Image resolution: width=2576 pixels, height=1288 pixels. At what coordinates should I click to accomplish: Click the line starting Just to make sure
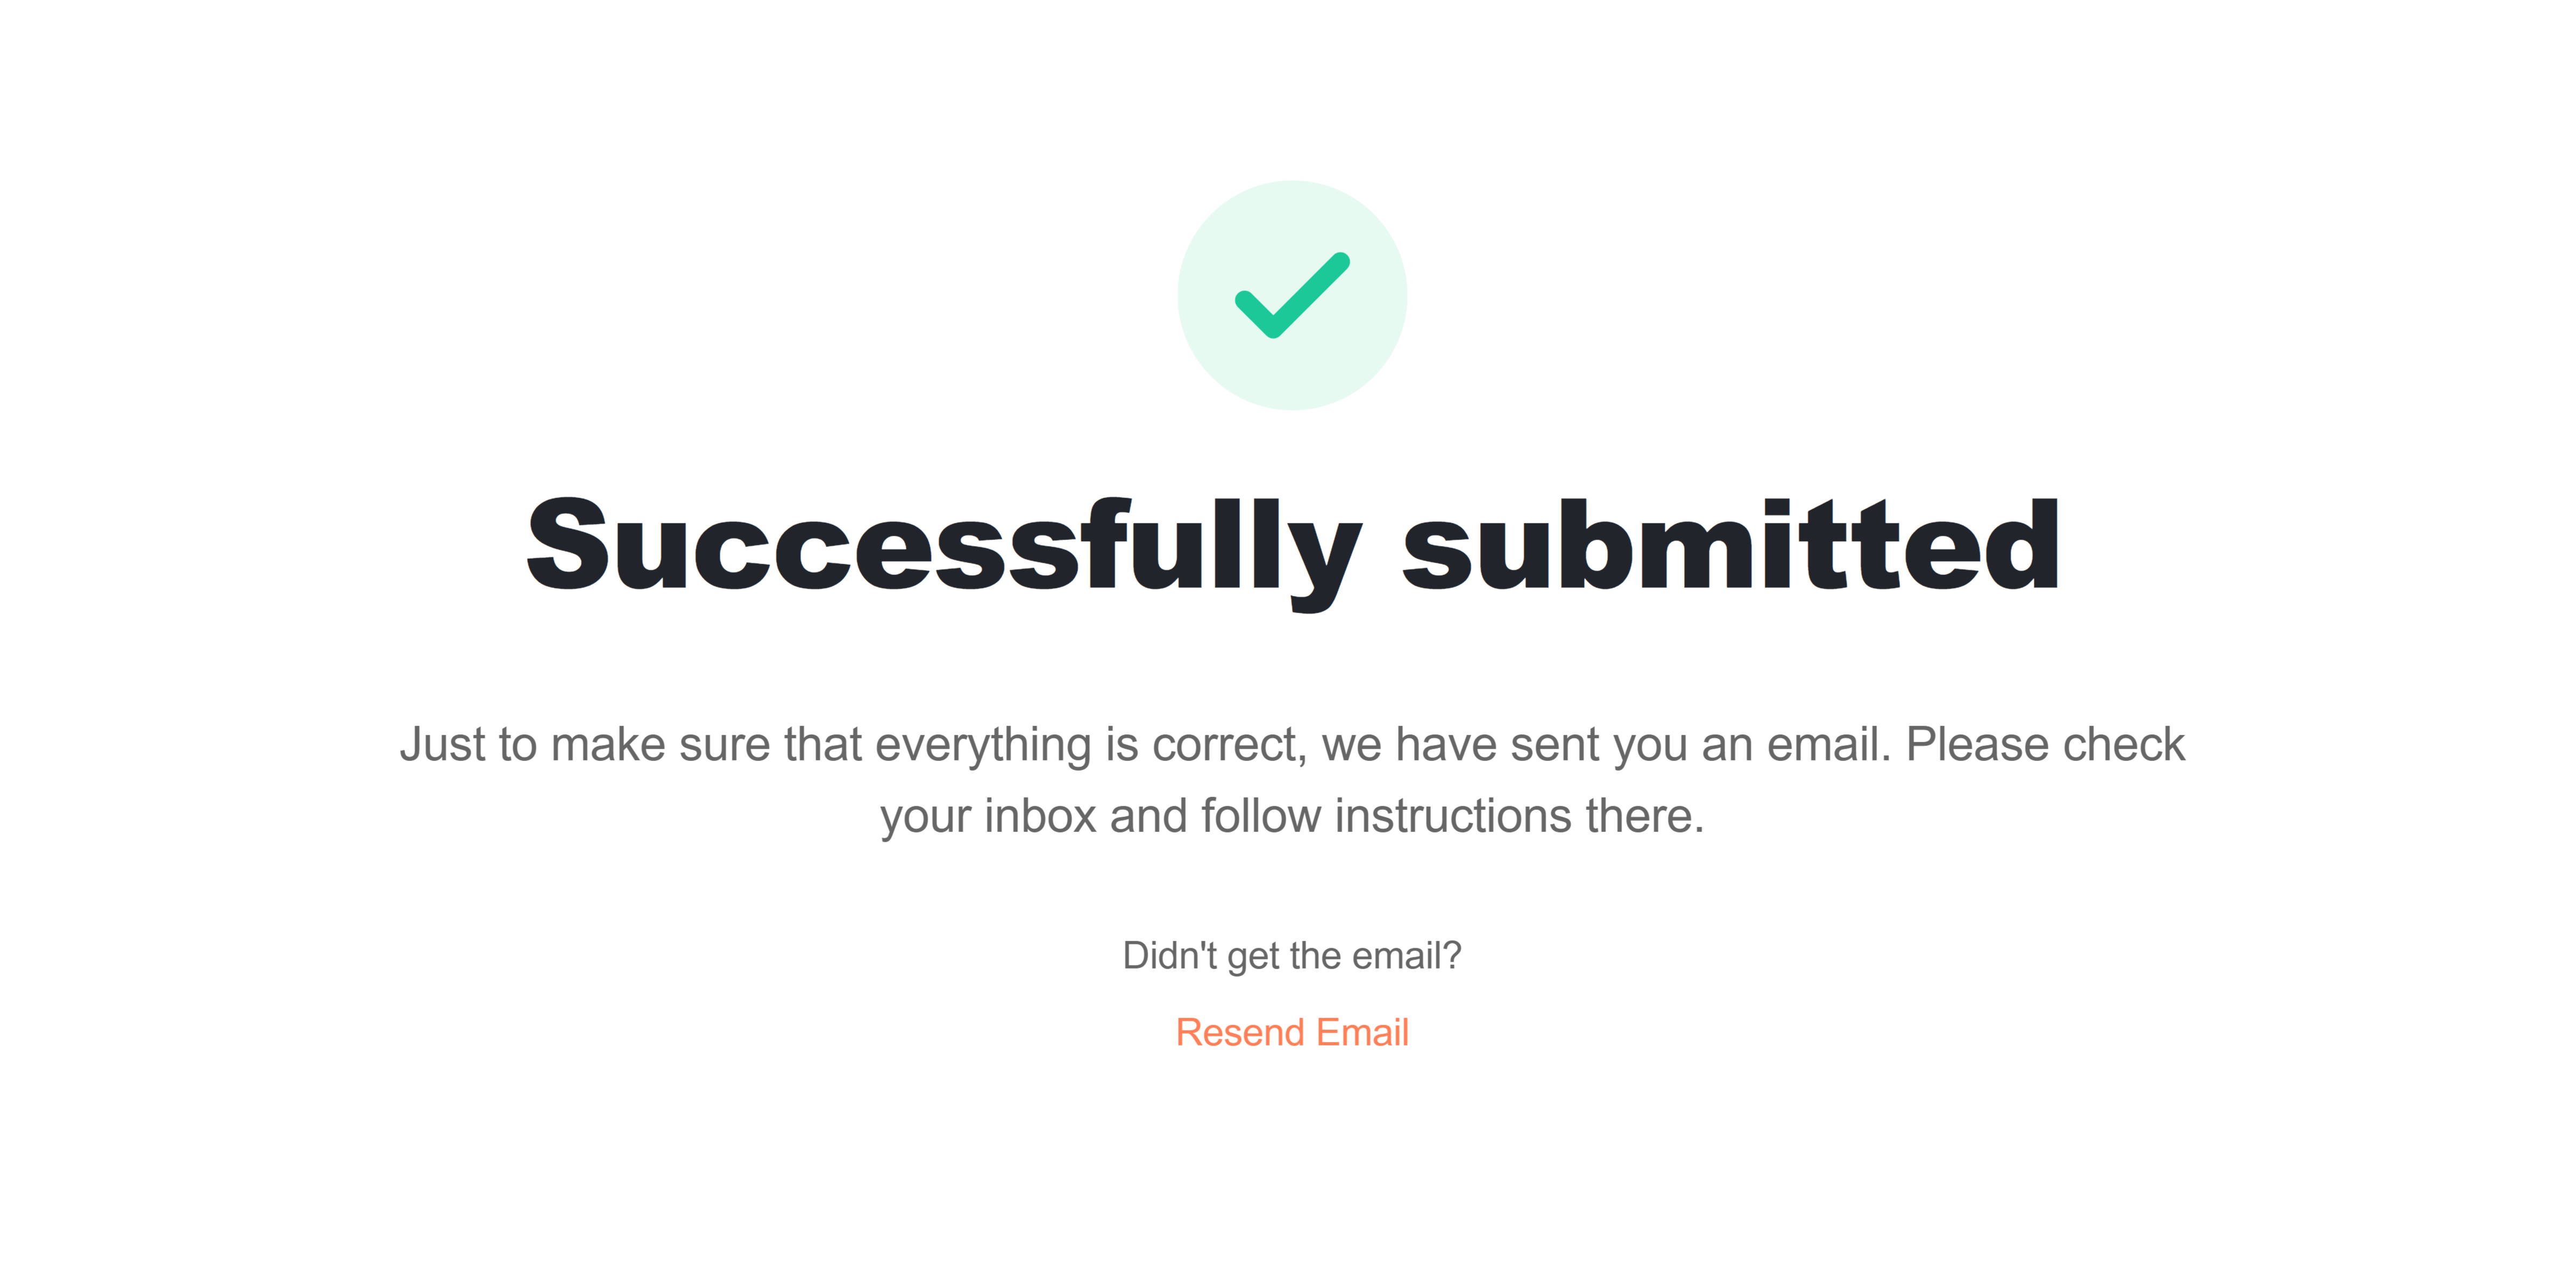click(1292, 745)
